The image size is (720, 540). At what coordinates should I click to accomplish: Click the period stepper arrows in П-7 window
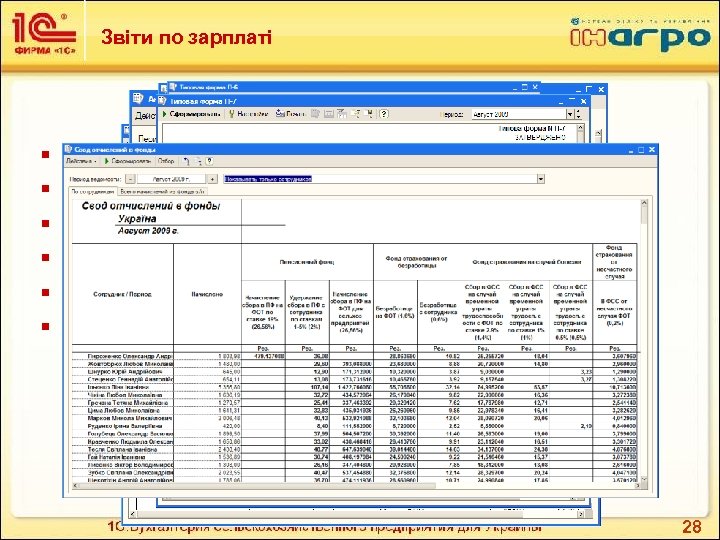tap(578, 114)
